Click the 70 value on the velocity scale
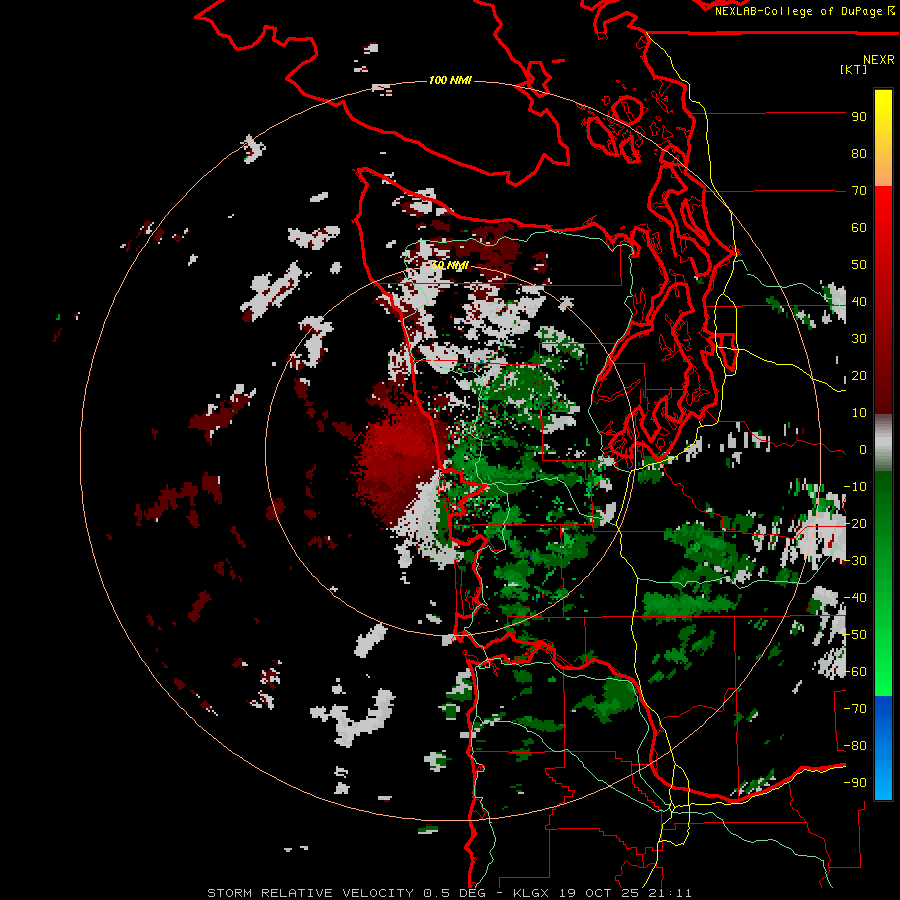Image resolution: width=900 pixels, height=900 pixels. click(859, 191)
